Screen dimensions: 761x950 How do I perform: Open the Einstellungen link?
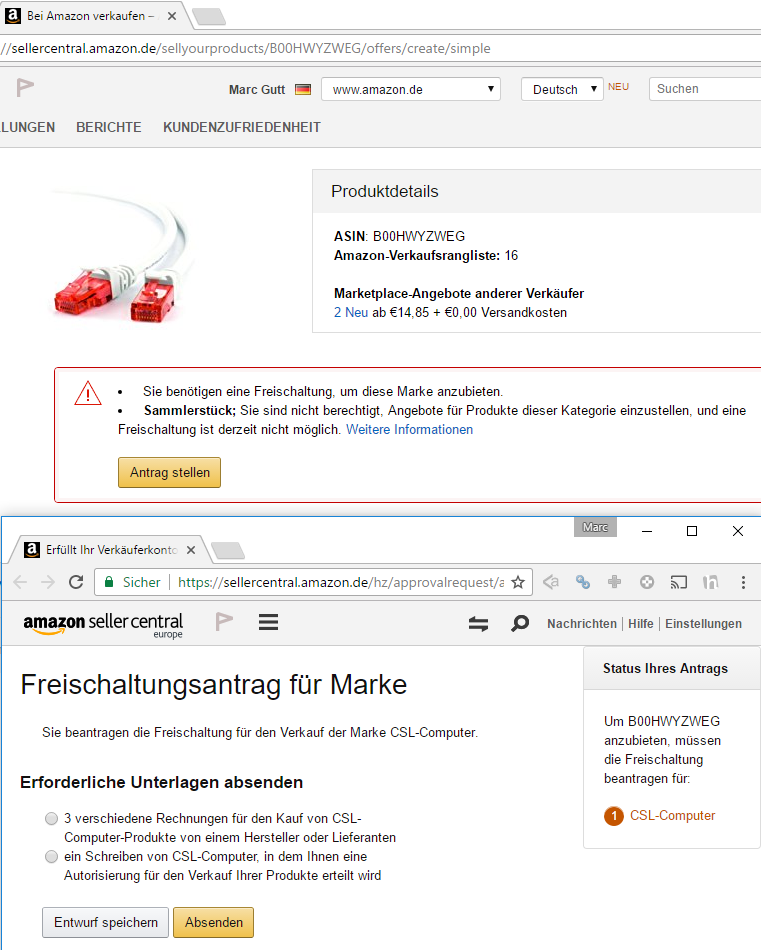coord(703,623)
